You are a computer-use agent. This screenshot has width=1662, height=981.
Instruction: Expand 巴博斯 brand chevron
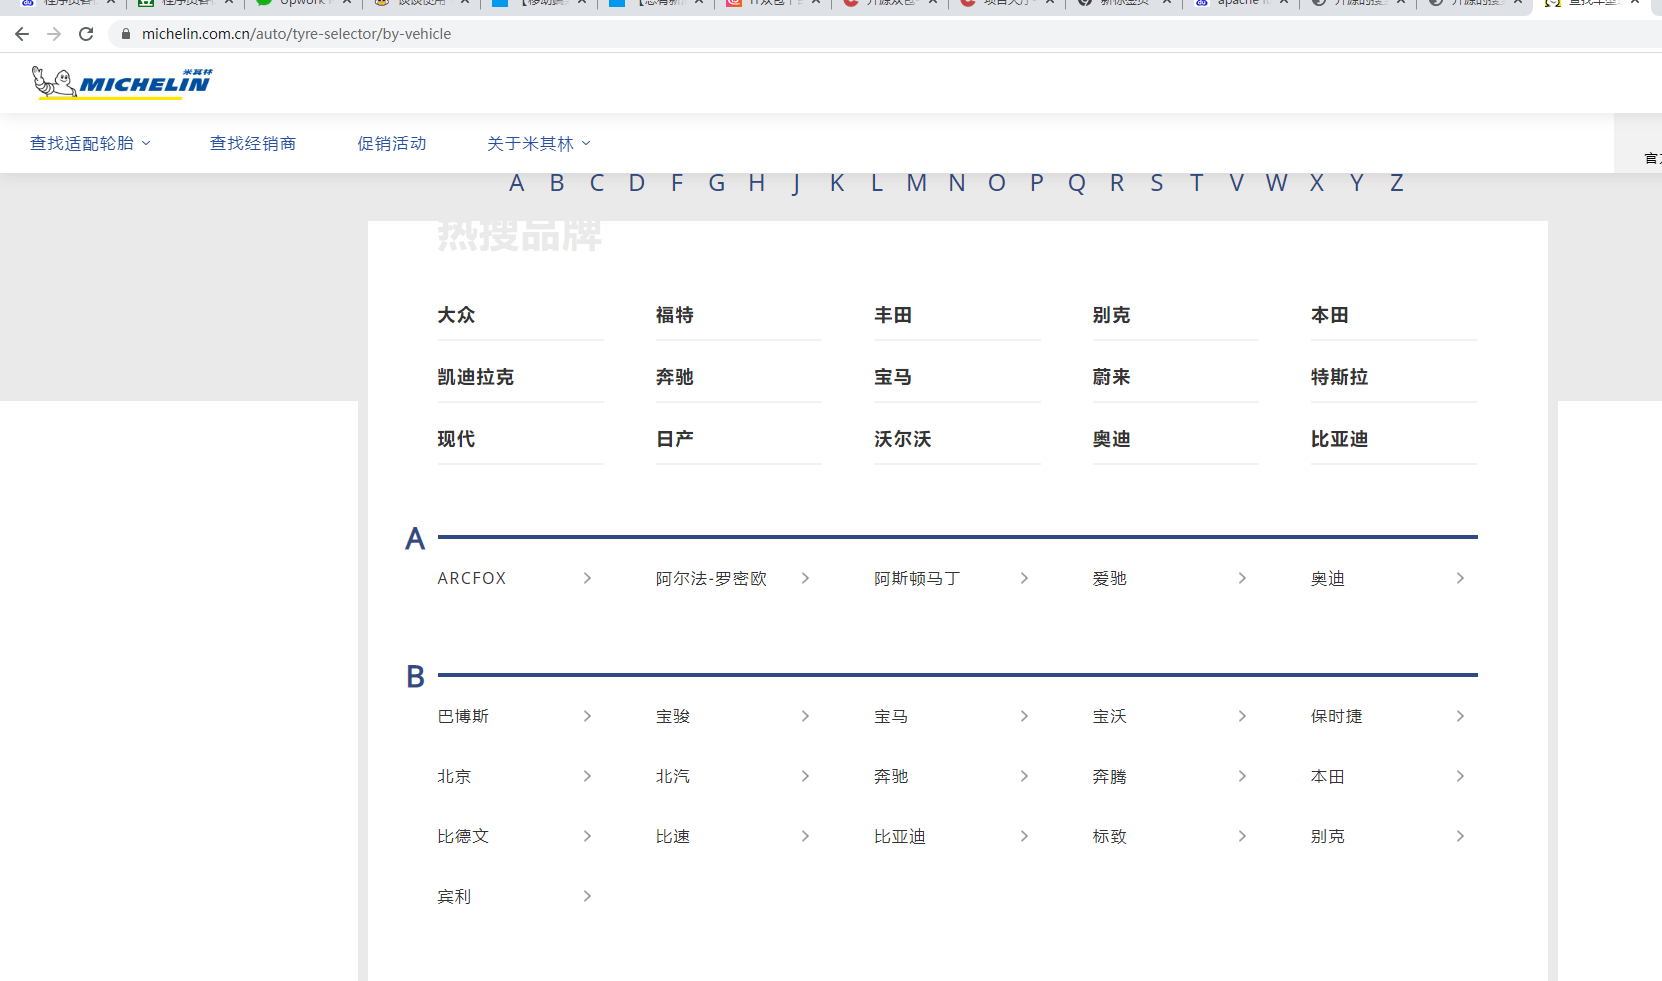tap(587, 716)
